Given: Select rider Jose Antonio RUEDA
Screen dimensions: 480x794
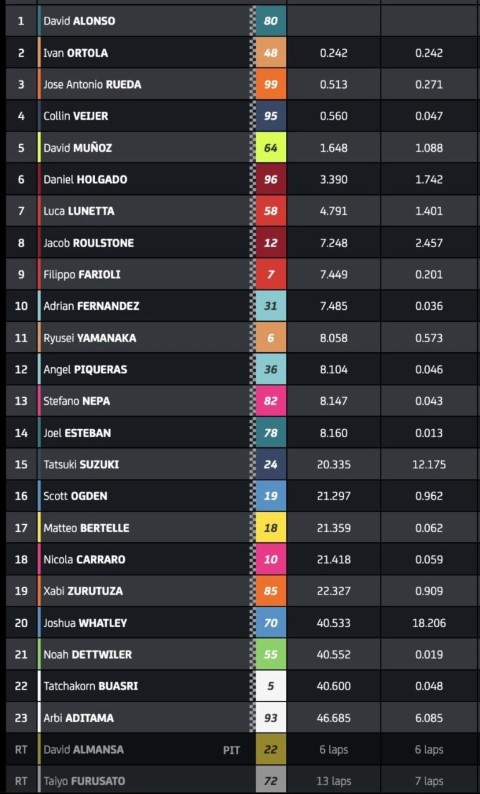Looking at the screenshot, I should point(92,85).
